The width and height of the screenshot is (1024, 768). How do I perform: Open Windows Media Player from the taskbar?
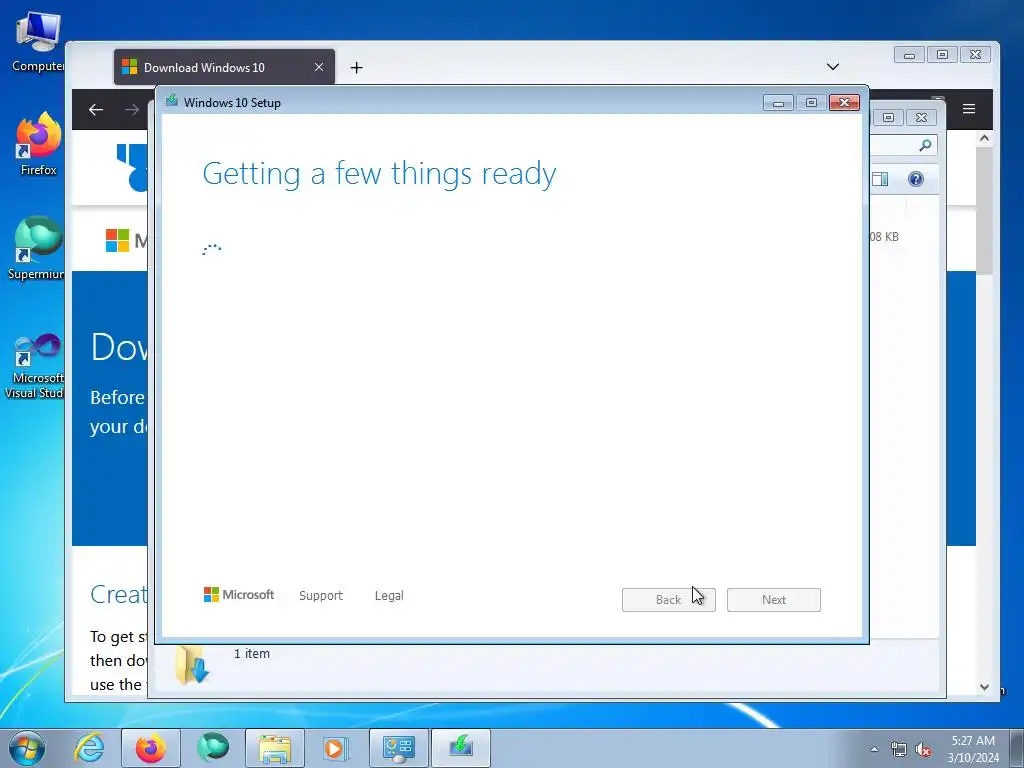tap(336, 748)
